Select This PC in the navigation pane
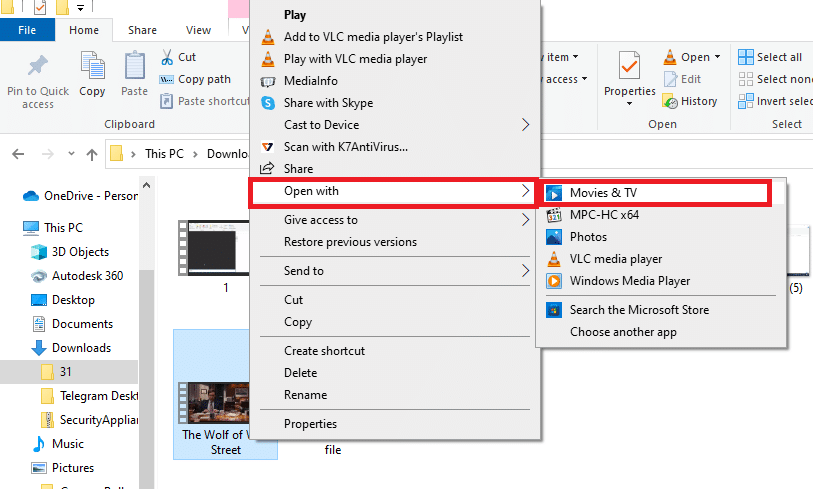 52,228
